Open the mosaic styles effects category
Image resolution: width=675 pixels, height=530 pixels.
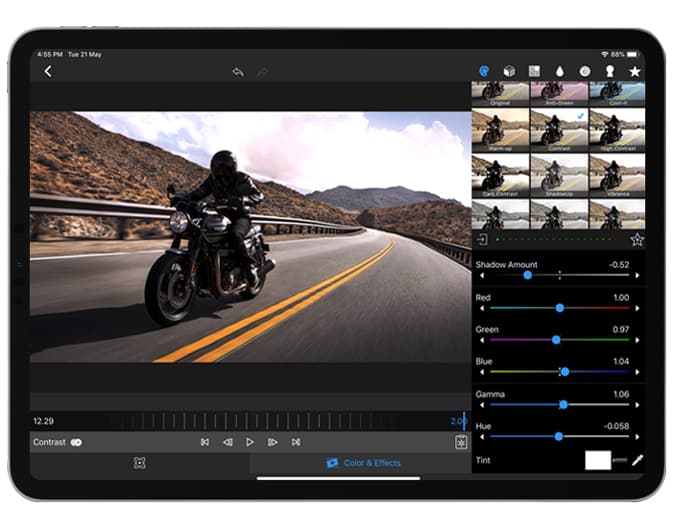(x=534, y=71)
